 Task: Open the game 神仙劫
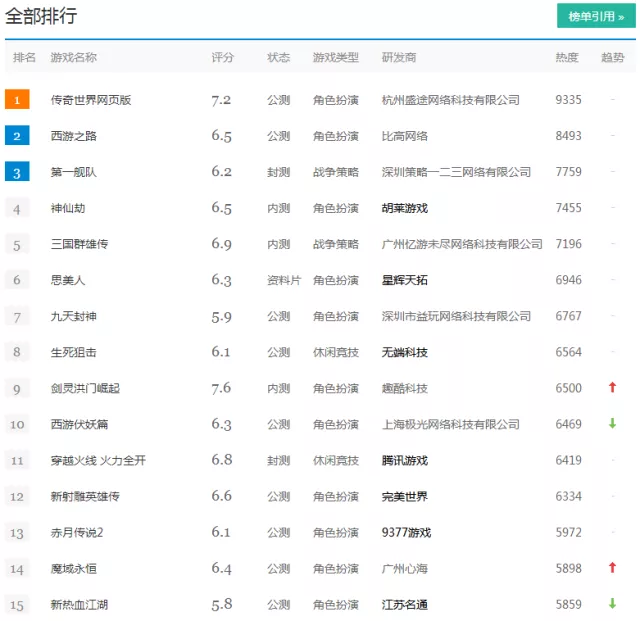click(x=68, y=208)
